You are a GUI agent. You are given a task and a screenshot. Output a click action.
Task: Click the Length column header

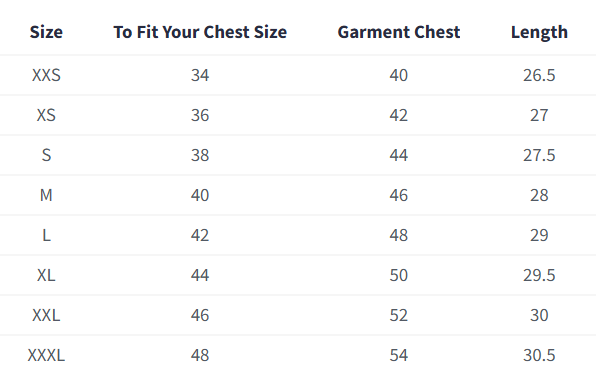[539, 32]
